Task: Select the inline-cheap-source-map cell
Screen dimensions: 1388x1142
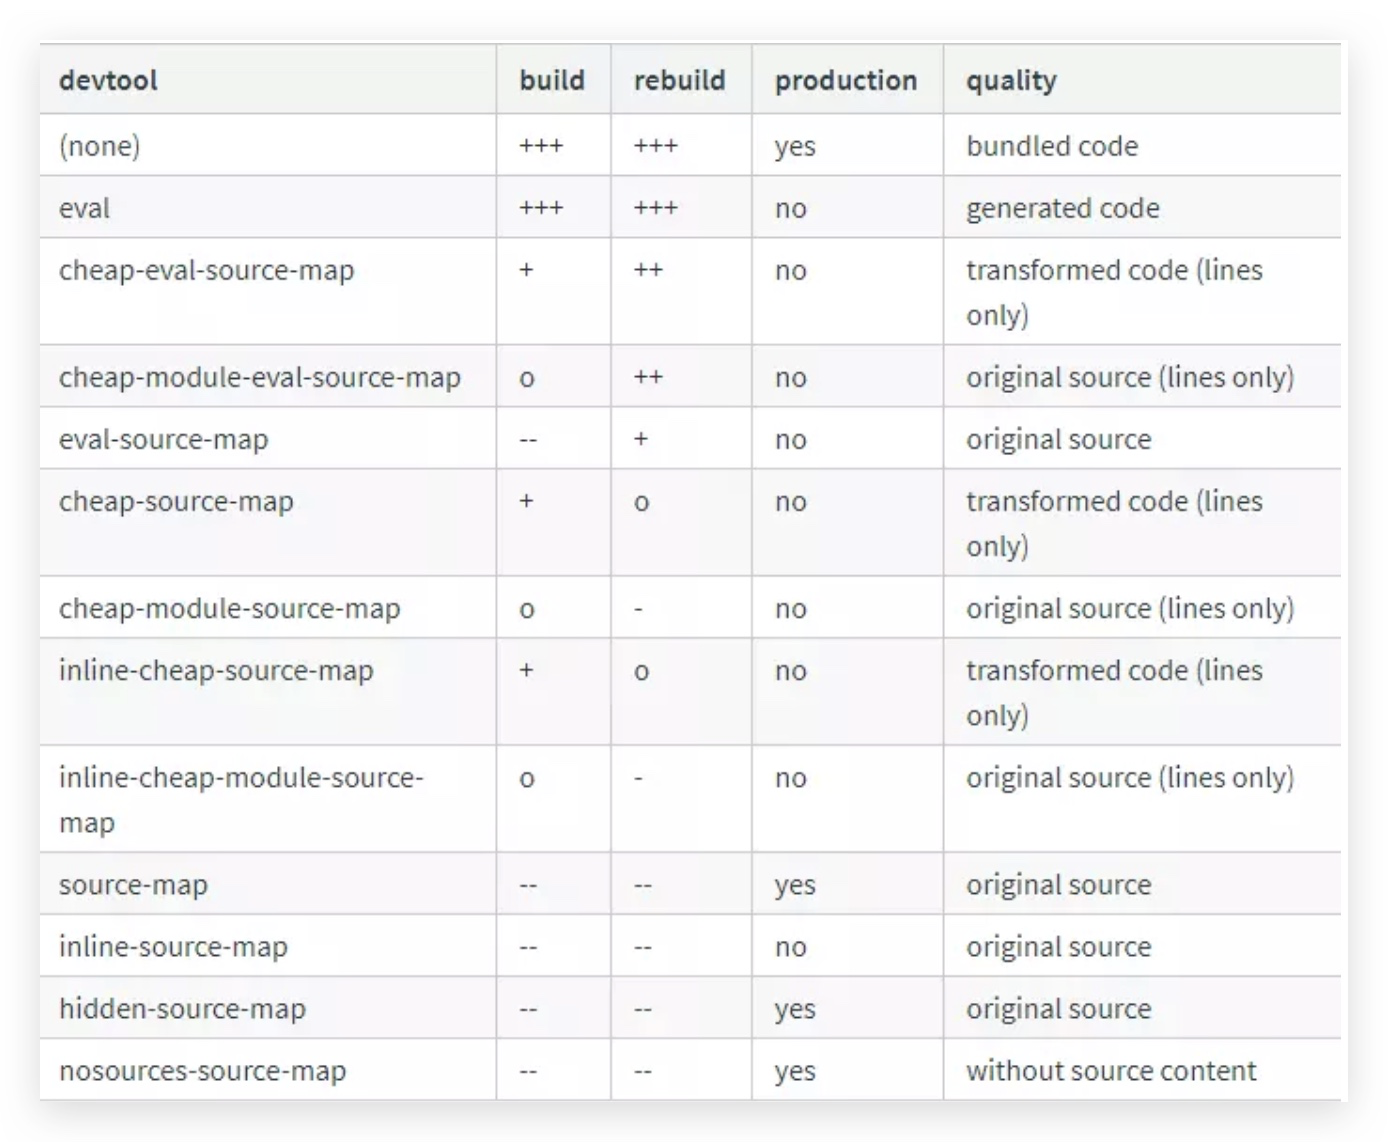Action: (x=216, y=670)
